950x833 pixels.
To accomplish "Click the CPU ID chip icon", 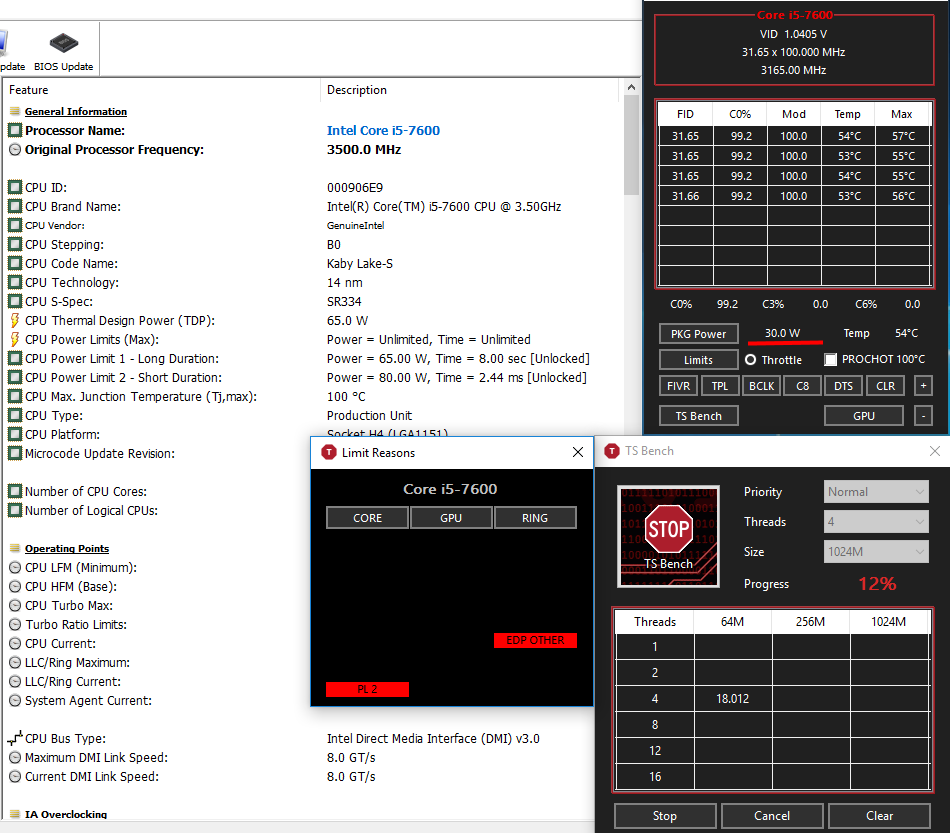I will coord(15,187).
